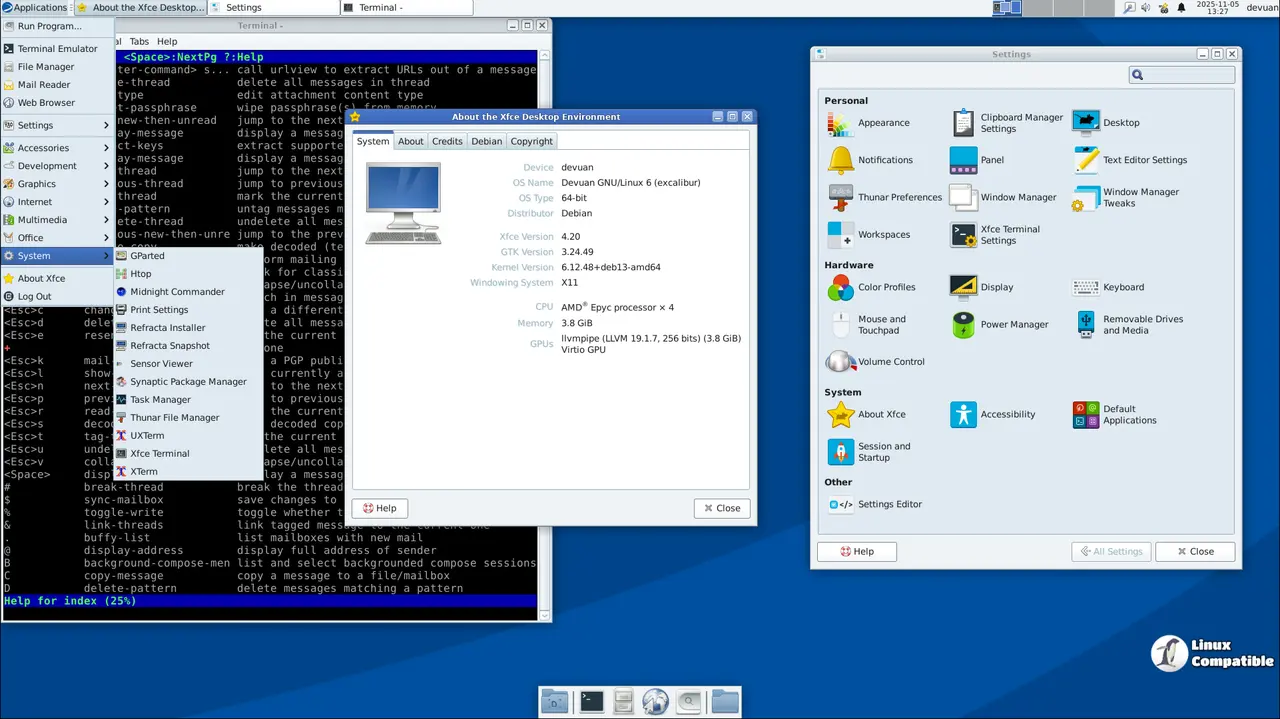Open Accessibility settings icon
The width and height of the screenshot is (1280, 719).
963,415
